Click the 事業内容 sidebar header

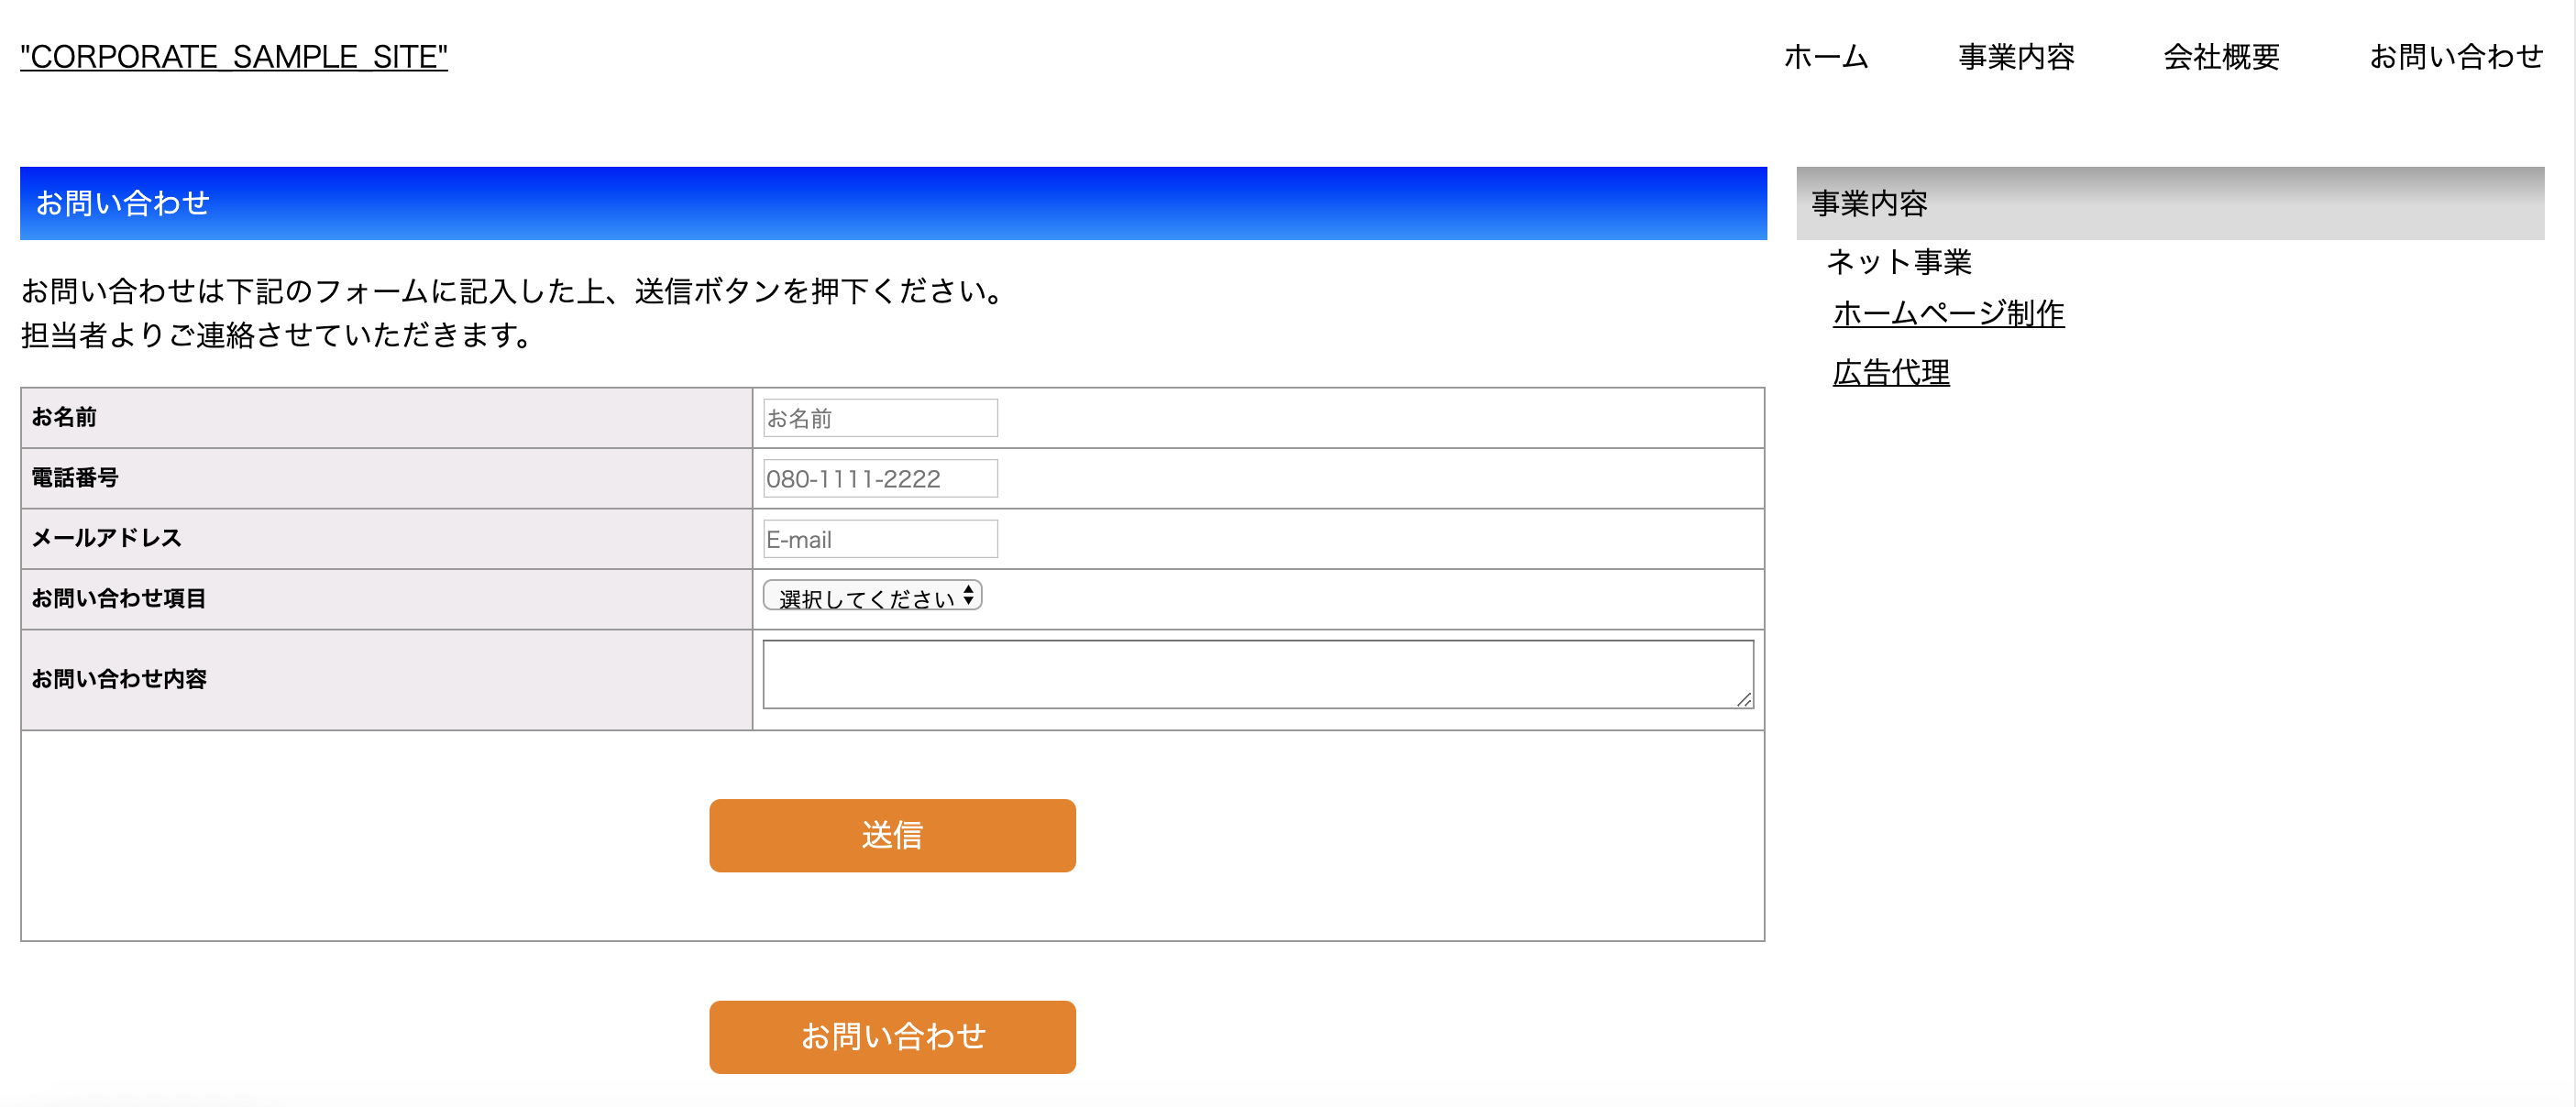pyautogui.click(x=1868, y=206)
